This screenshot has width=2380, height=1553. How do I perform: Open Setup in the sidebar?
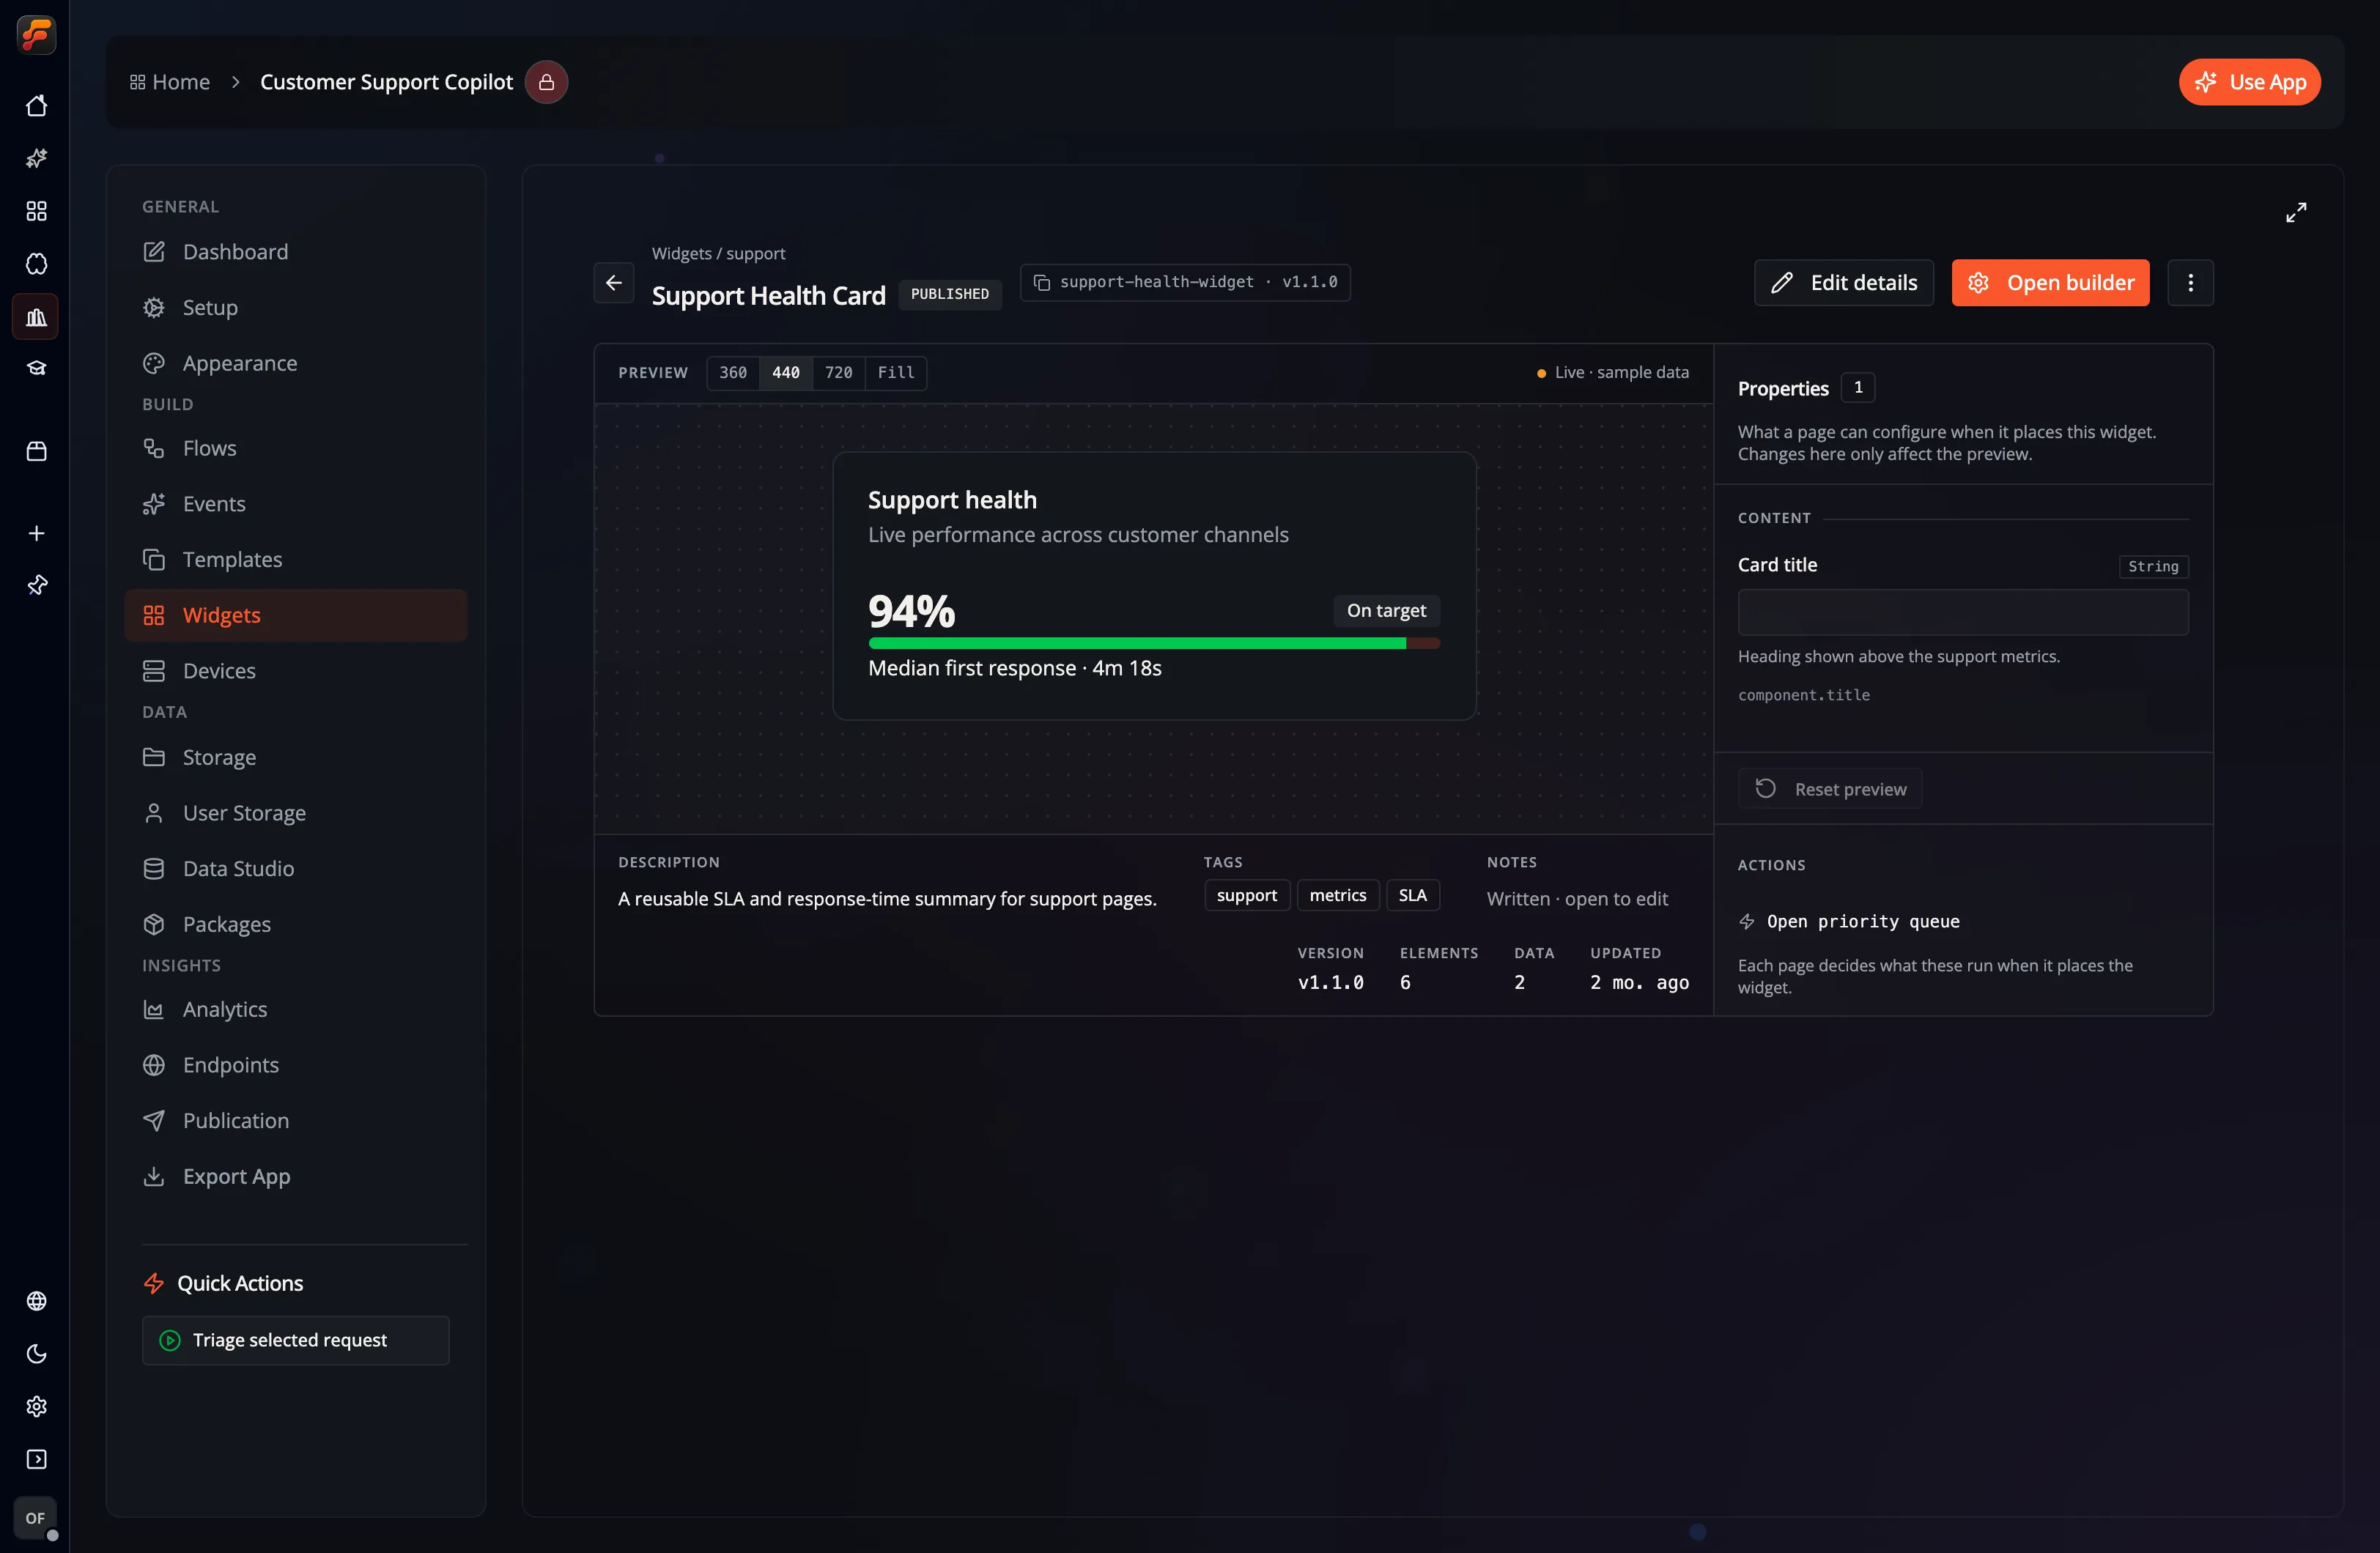(296, 308)
